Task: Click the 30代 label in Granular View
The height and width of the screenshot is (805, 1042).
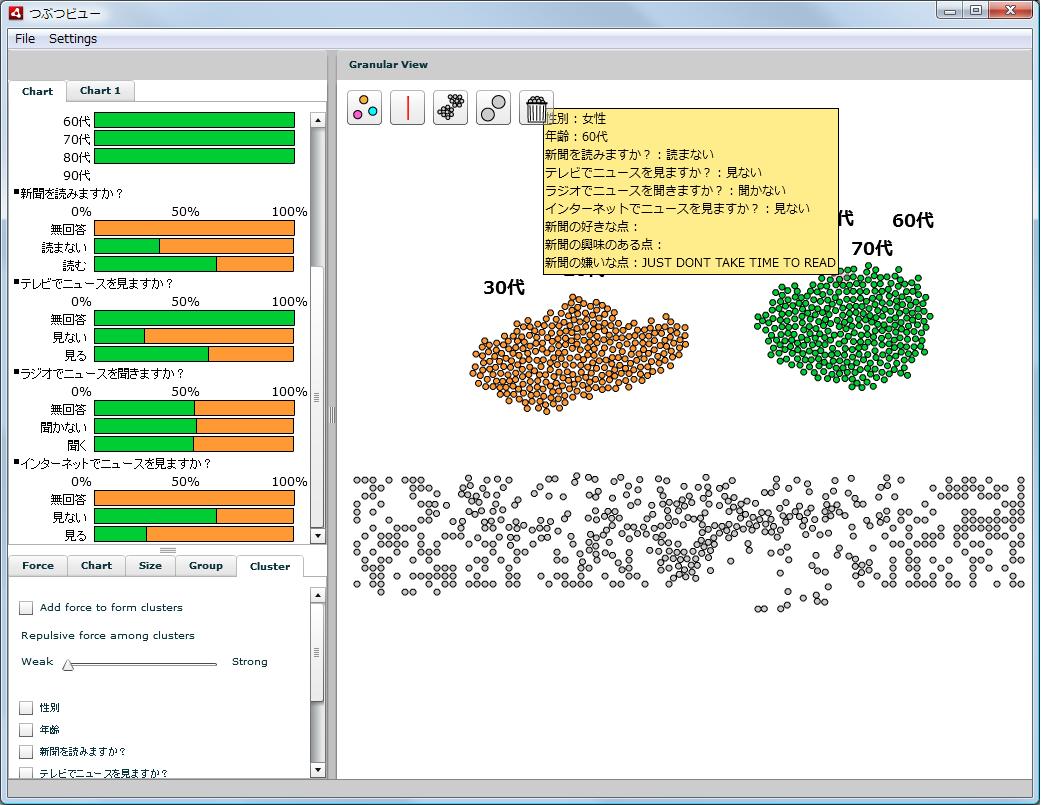Action: 504,288
